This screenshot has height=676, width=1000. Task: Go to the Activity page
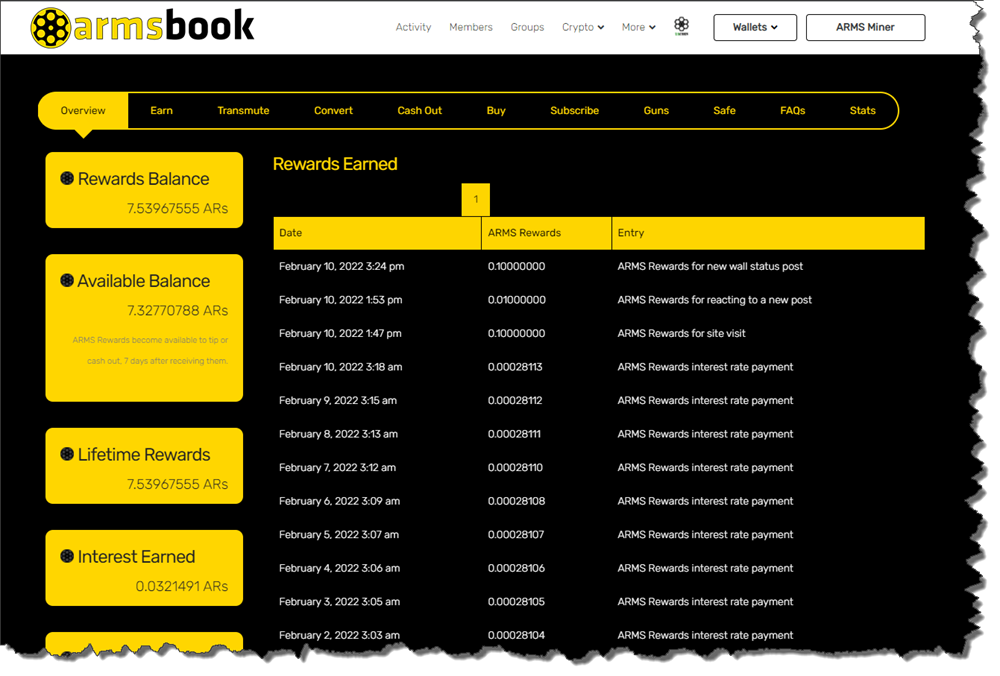click(413, 27)
